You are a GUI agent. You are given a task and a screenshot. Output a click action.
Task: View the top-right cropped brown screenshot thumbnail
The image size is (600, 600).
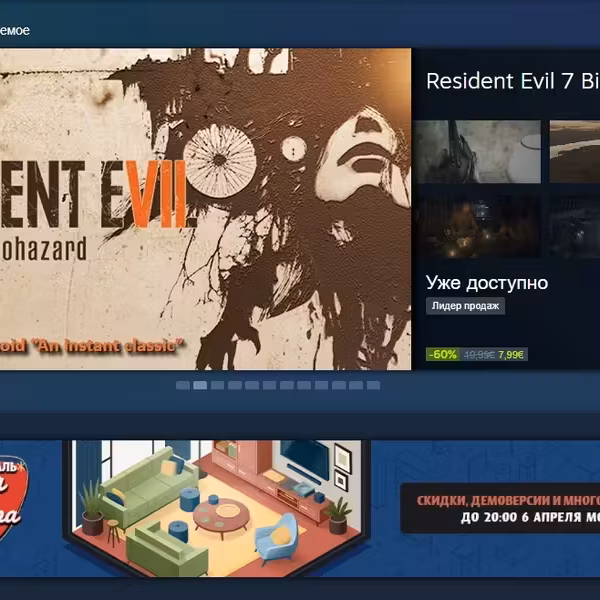pyautogui.click(x=575, y=152)
